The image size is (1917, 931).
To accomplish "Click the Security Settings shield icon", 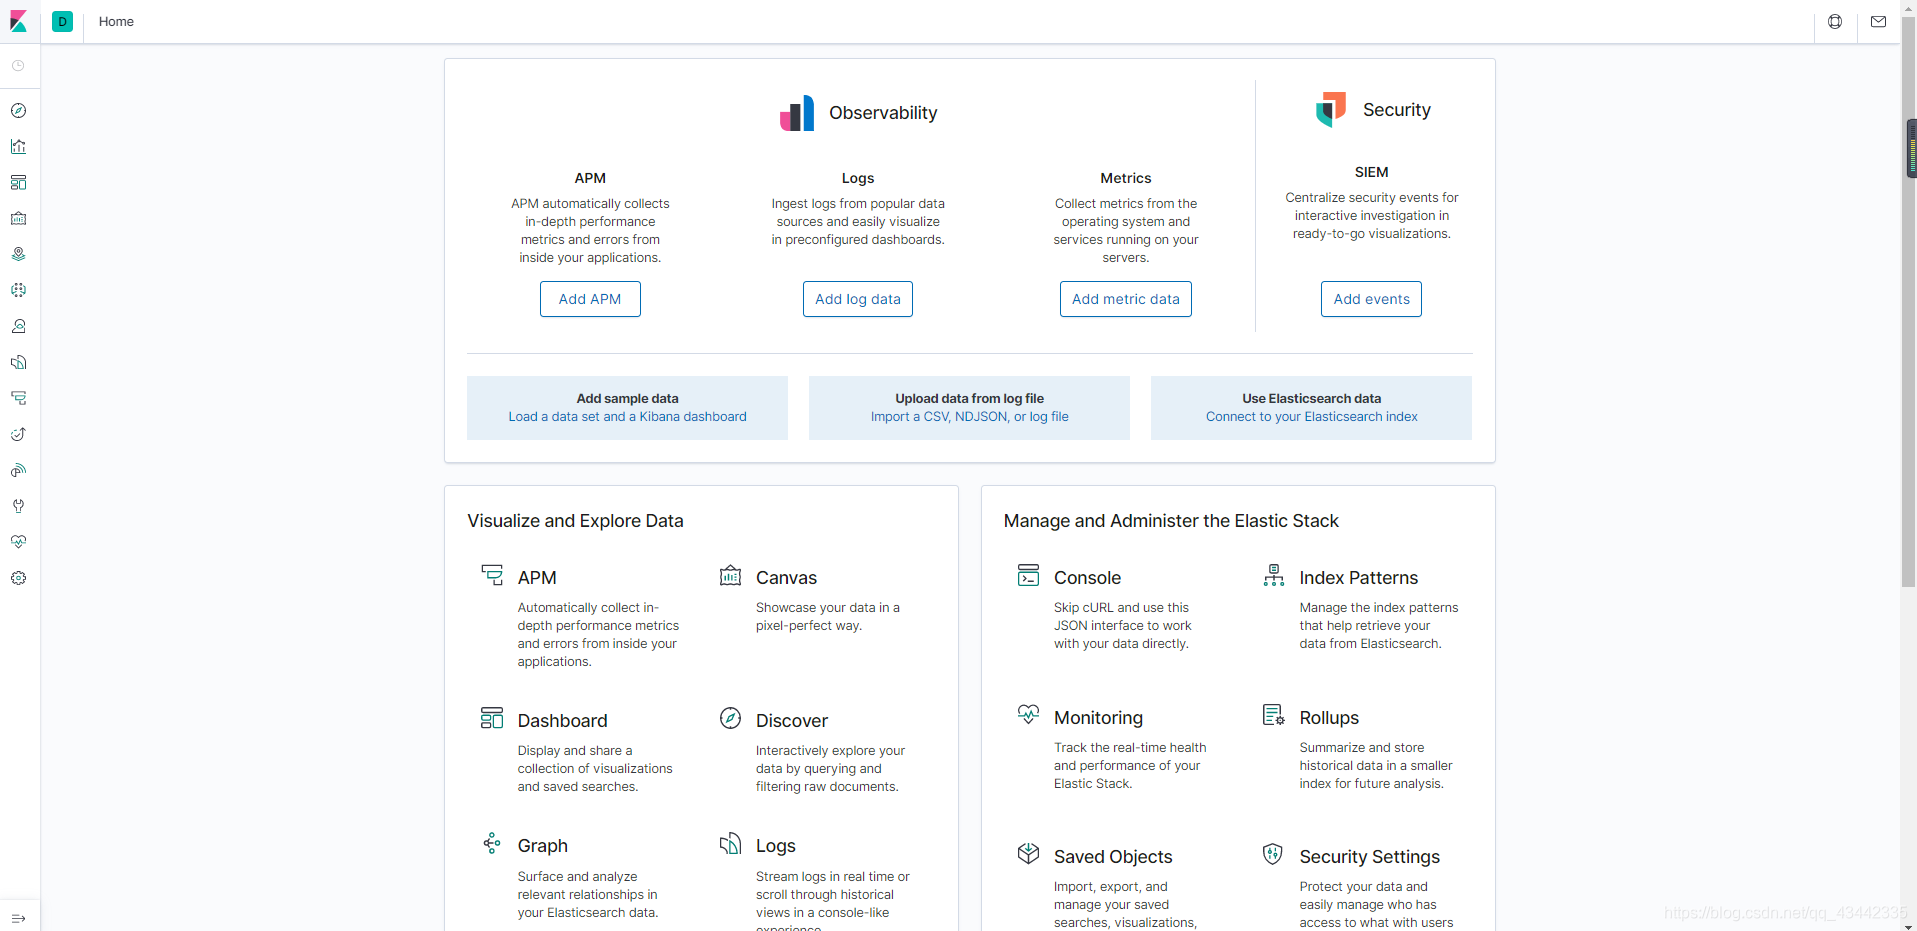I will 1273,853.
